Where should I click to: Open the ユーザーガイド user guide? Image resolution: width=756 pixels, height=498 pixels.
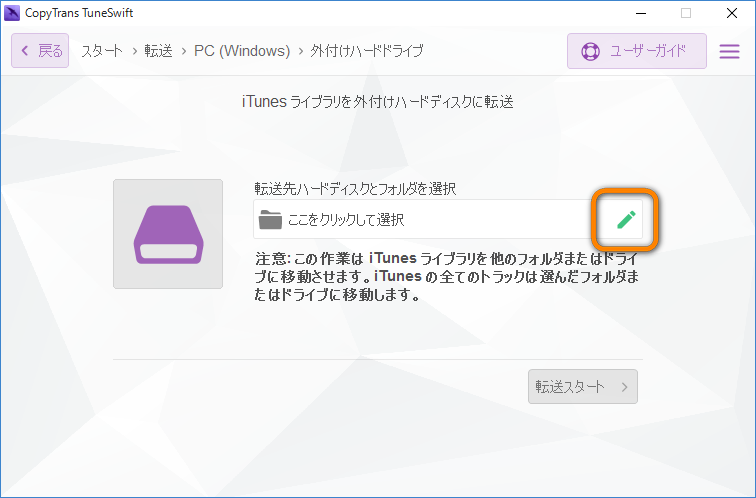[636, 51]
